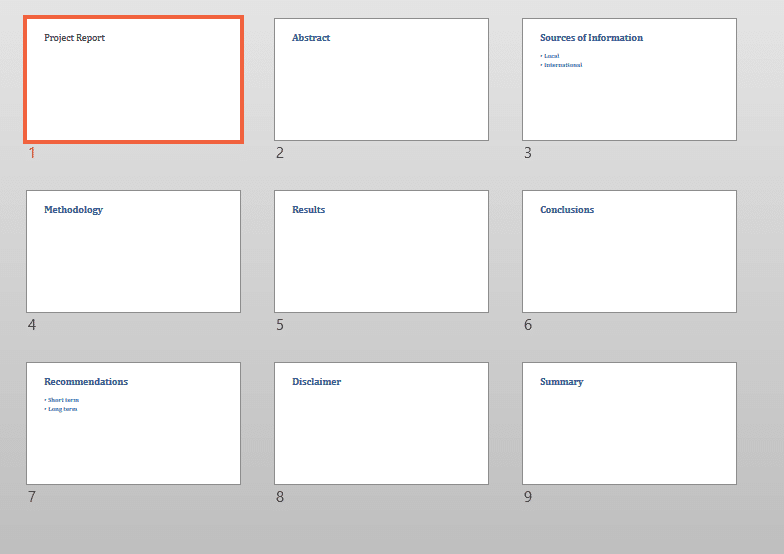Select the Methodology slide thumbnail

pyautogui.click(x=133, y=252)
